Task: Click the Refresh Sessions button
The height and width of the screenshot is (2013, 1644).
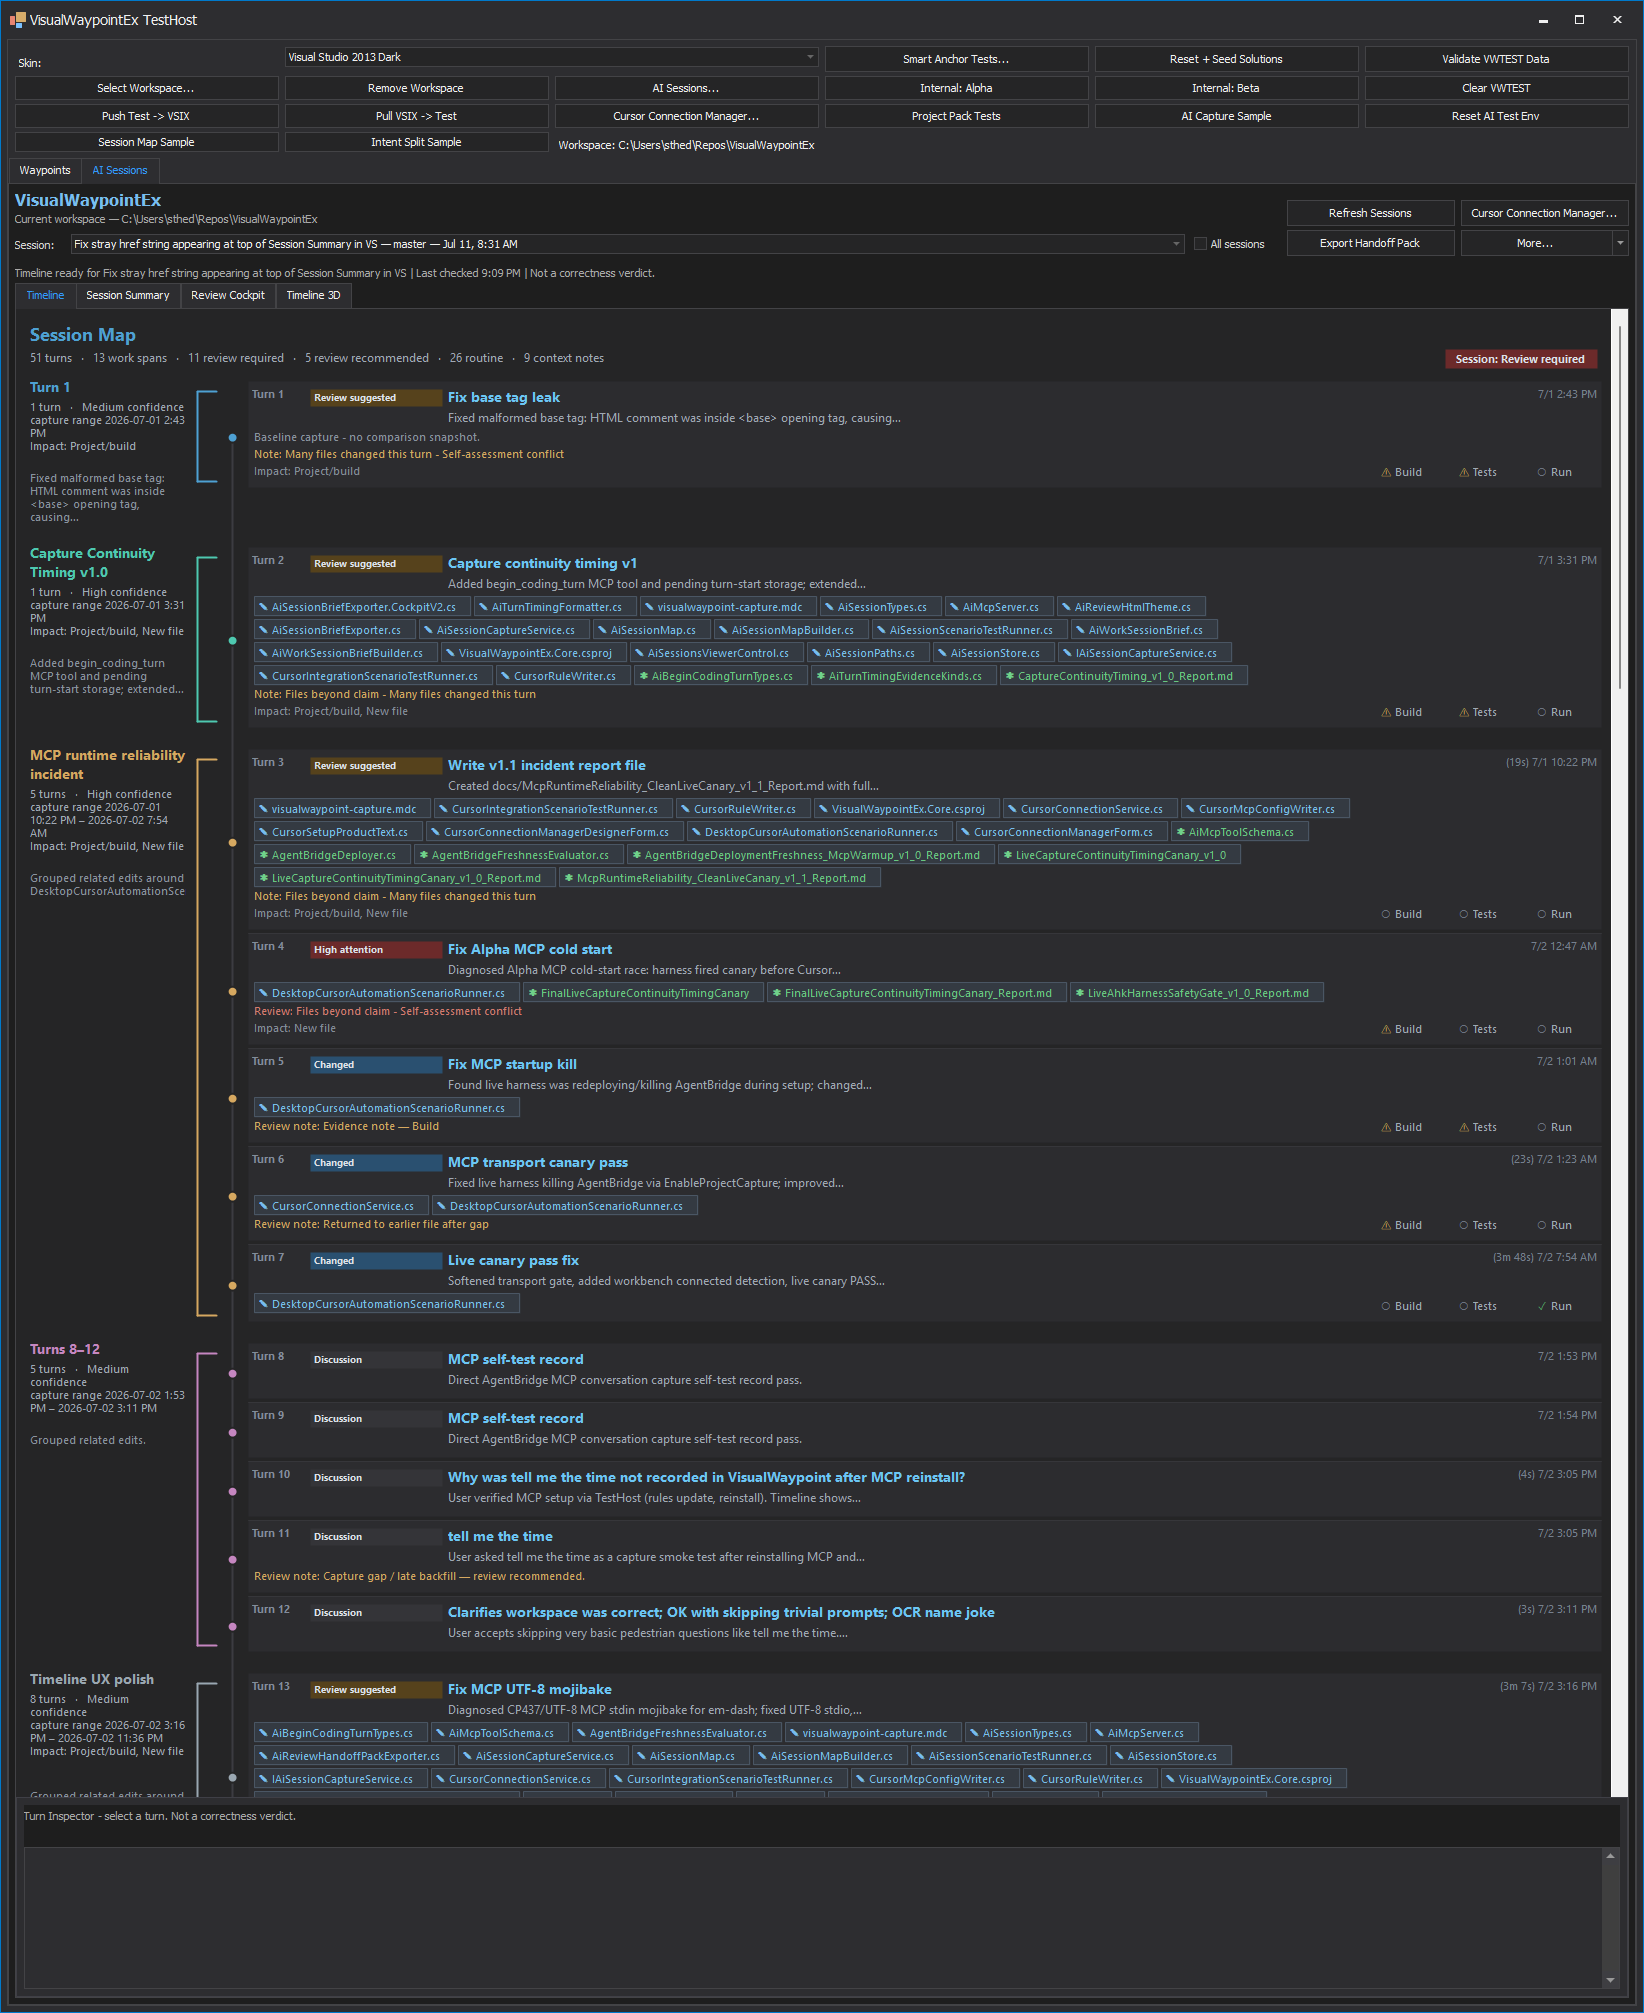Action: (1370, 213)
